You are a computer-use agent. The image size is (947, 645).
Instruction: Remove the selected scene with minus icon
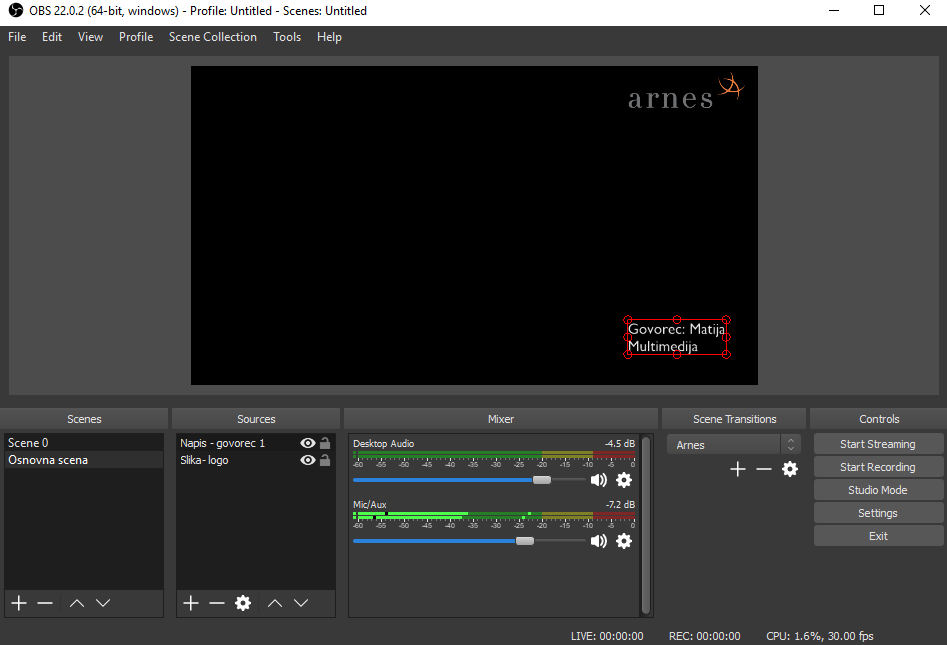pos(45,603)
